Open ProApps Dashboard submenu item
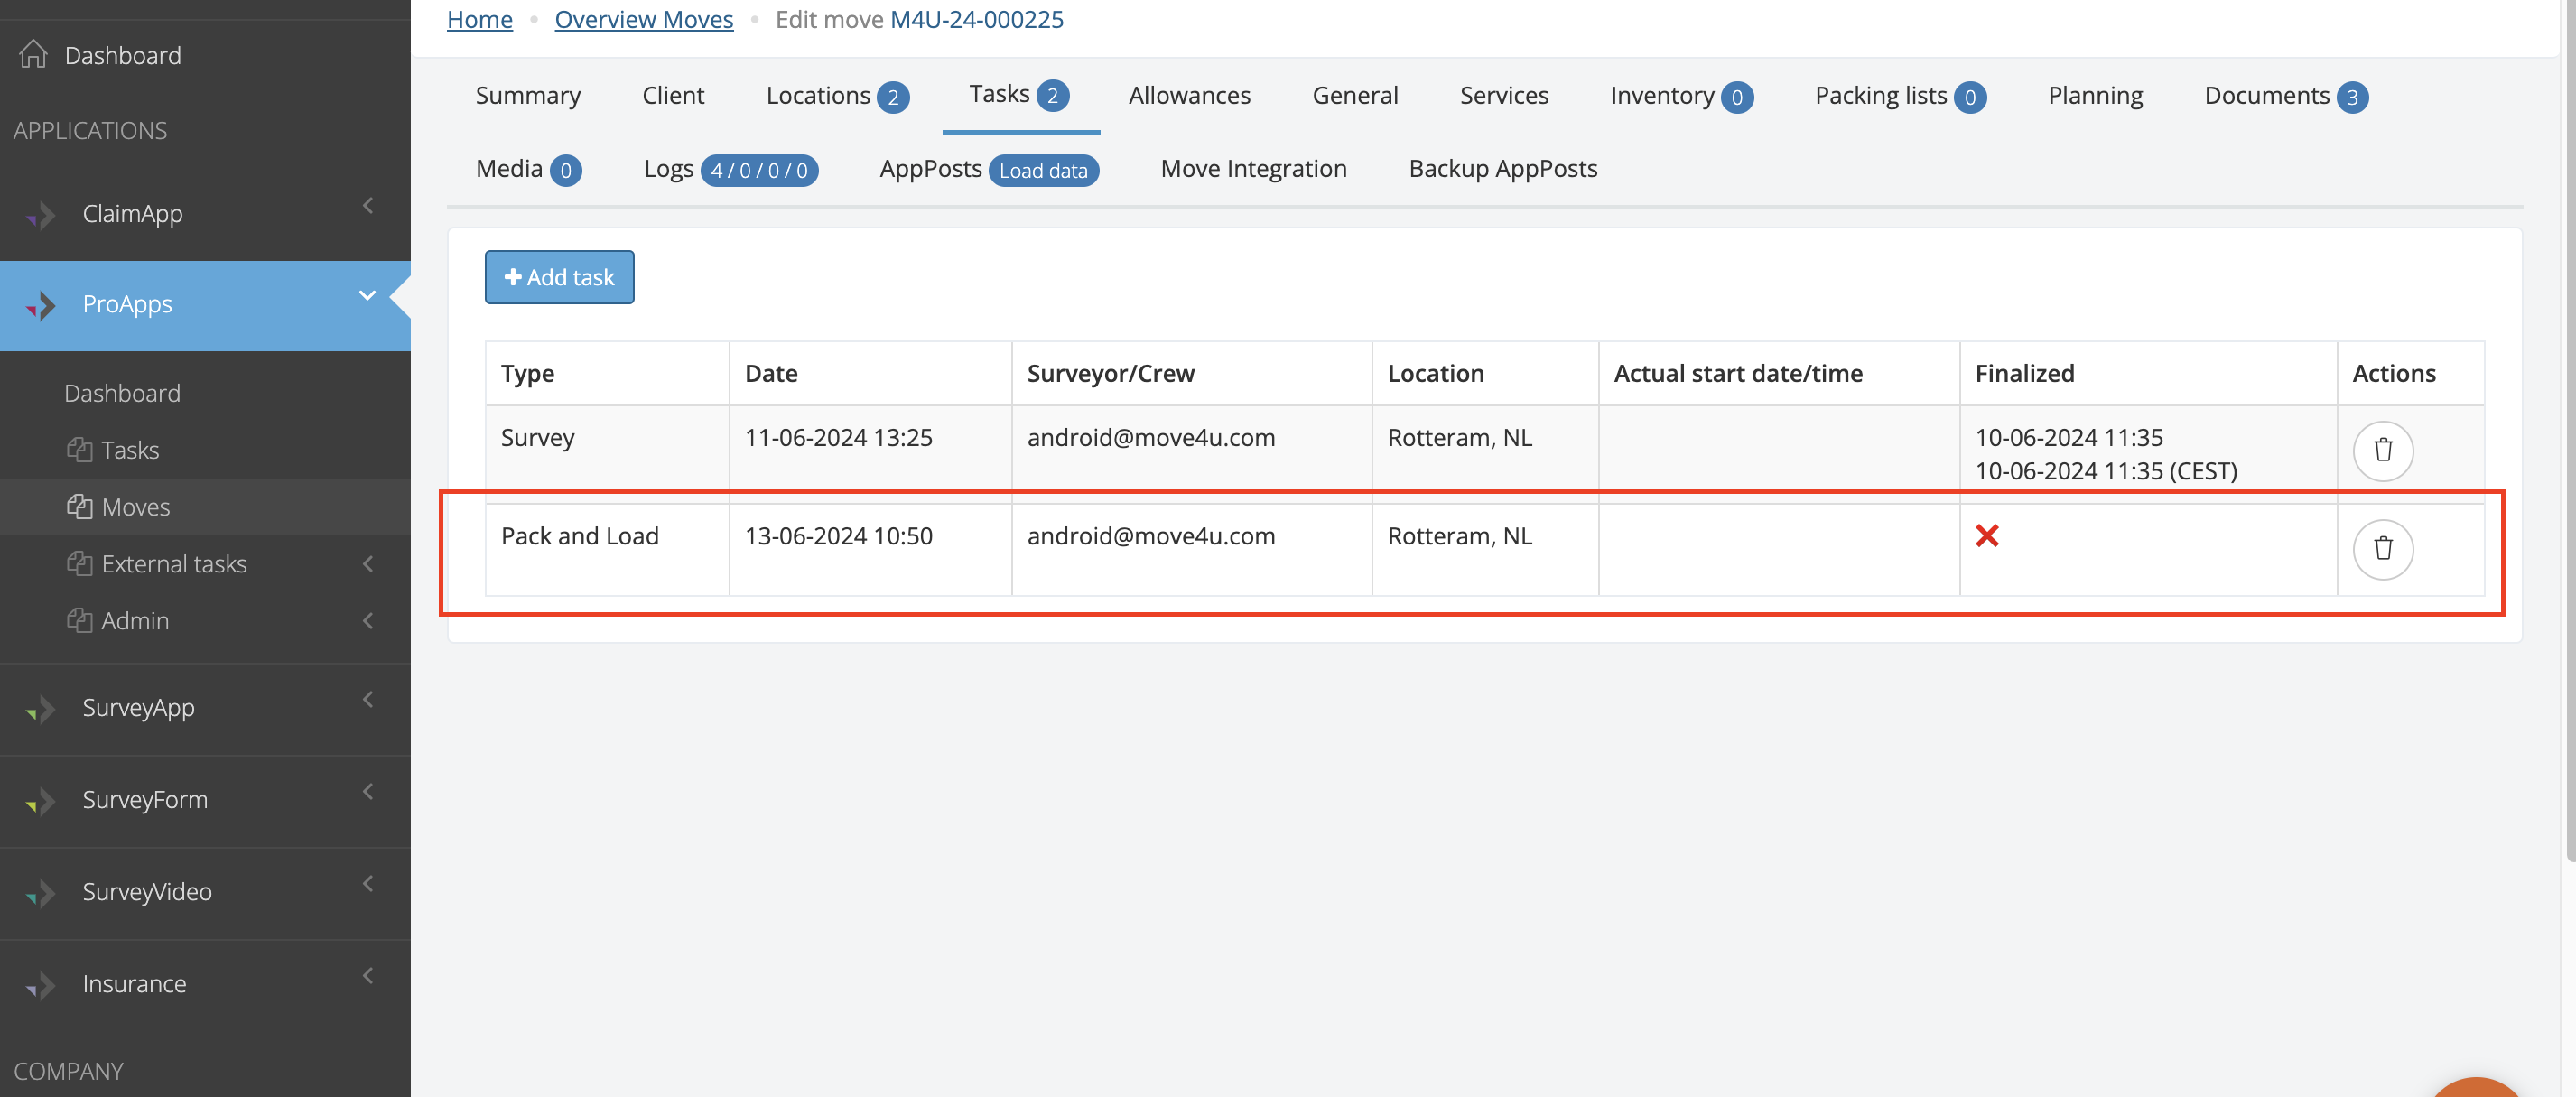The height and width of the screenshot is (1097, 2576). (x=122, y=393)
